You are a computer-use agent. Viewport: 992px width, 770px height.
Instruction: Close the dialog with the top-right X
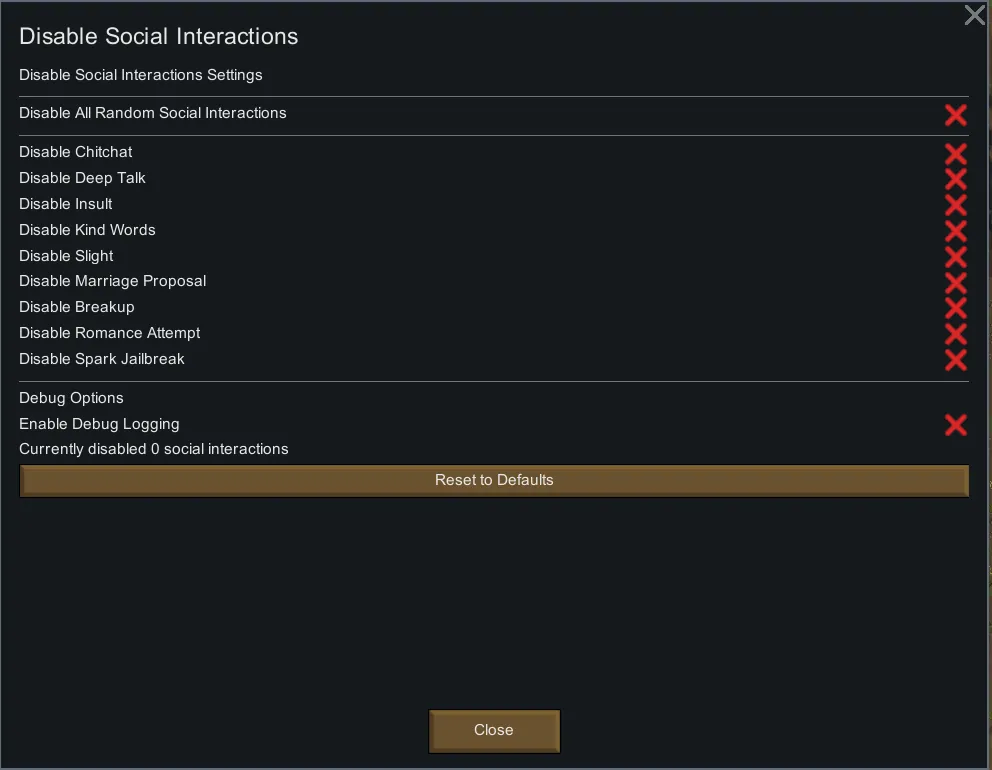974,15
